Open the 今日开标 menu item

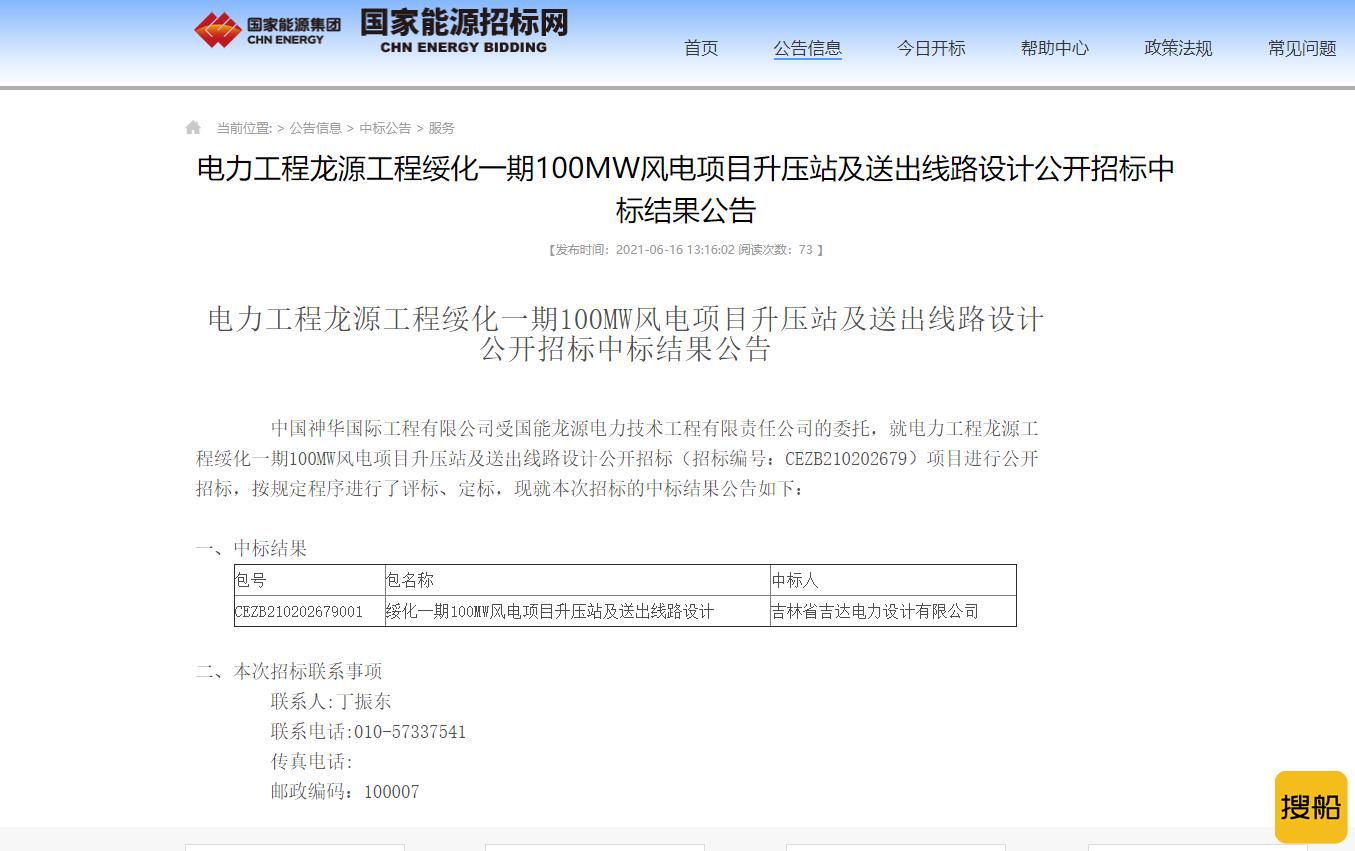[x=931, y=48]
